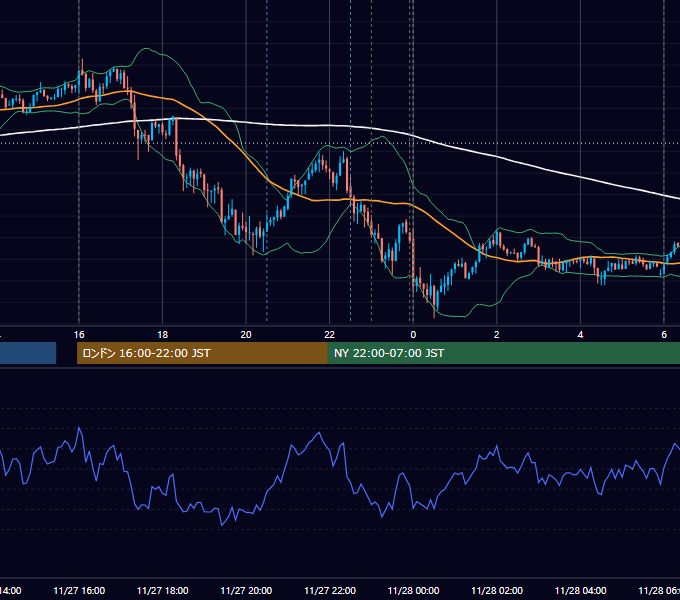Viewport: 680px width, 600px height.
Task: Click the hour label 18 on the upper axis
Action: point(163,335)
